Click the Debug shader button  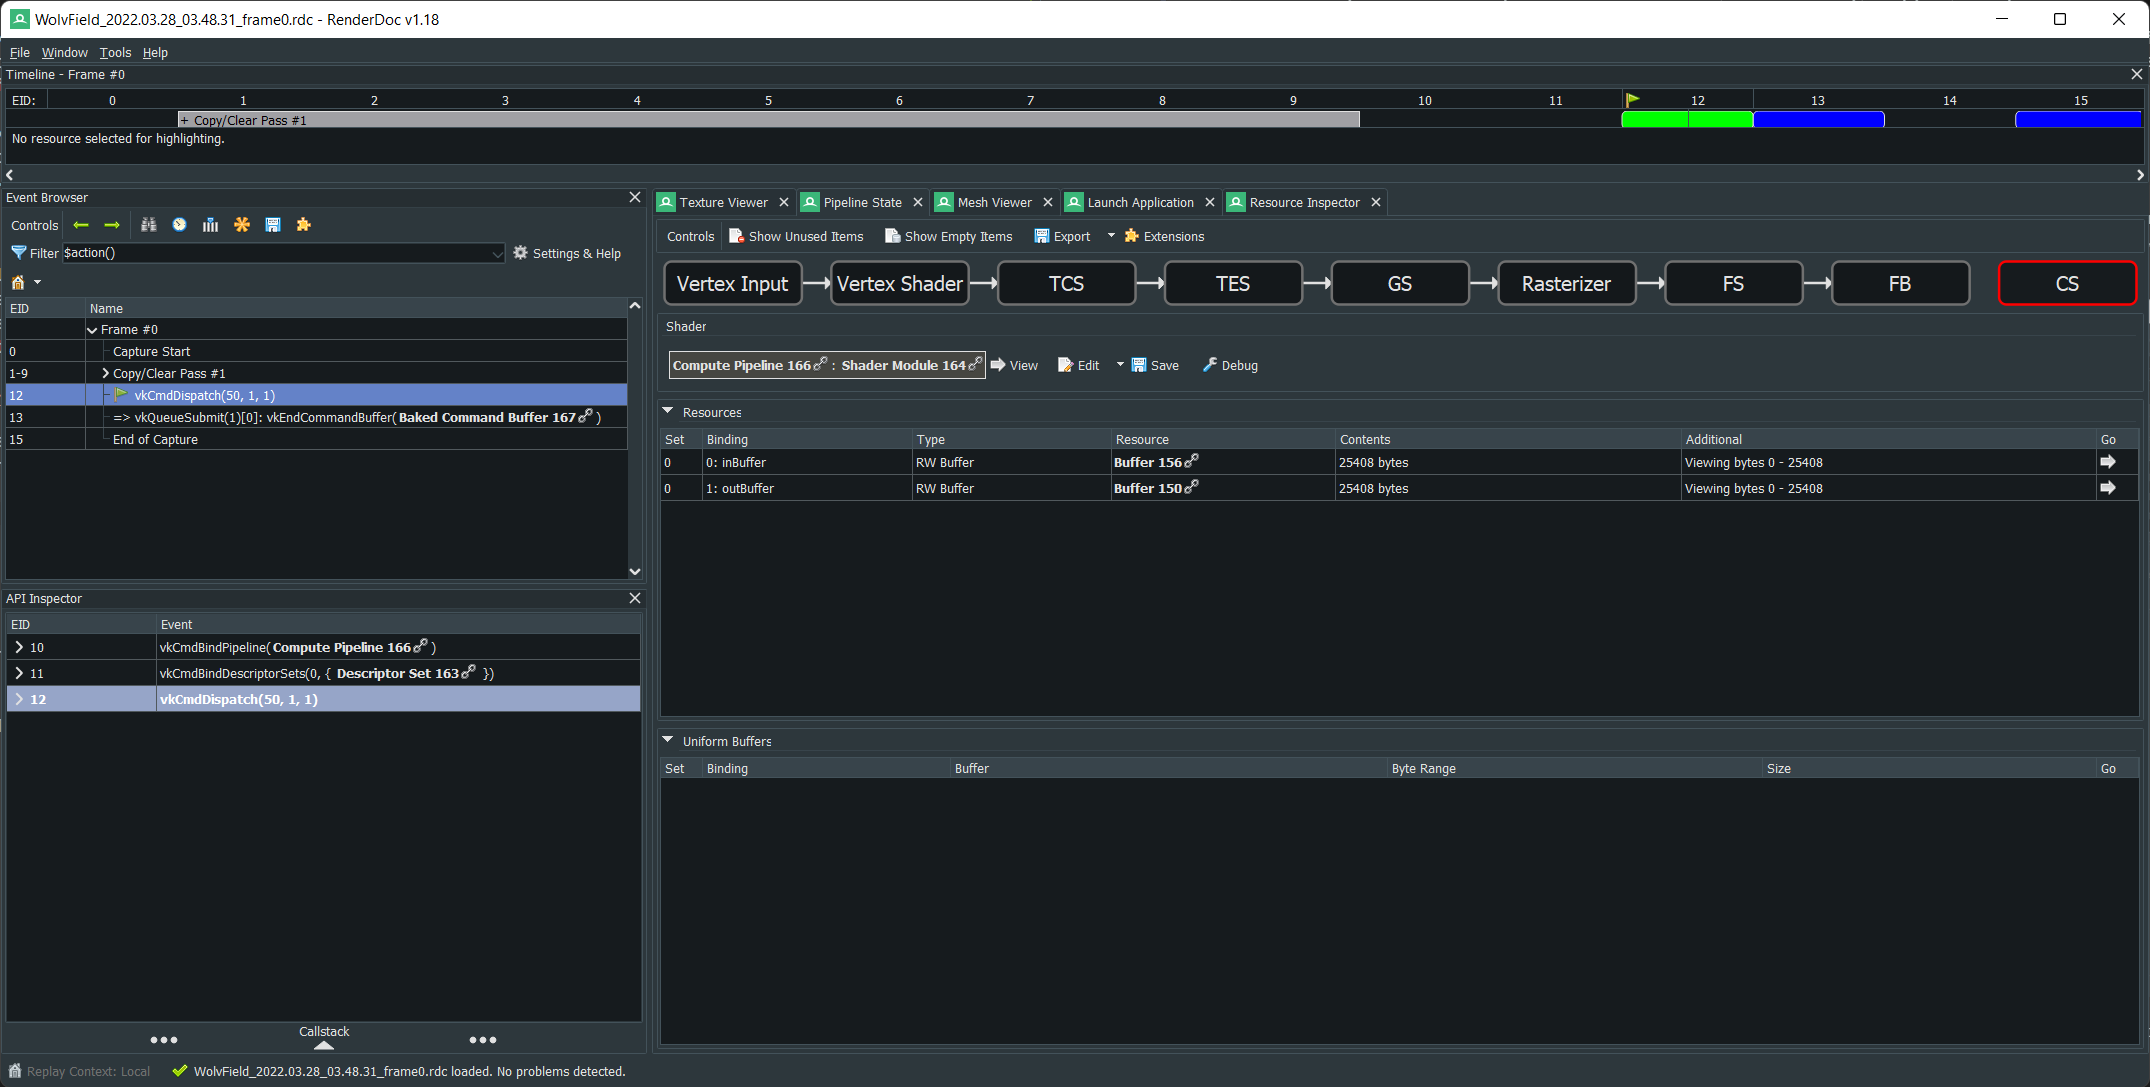1229,365
